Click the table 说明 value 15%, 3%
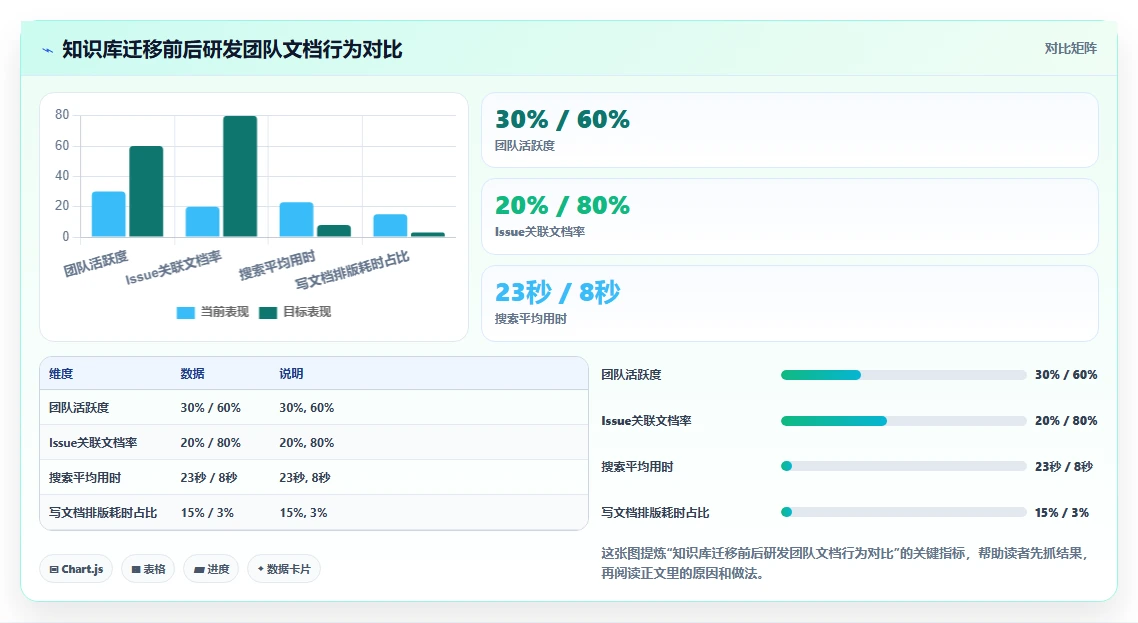The width and height of the screenshot is (1138, 623). point(303,513)
